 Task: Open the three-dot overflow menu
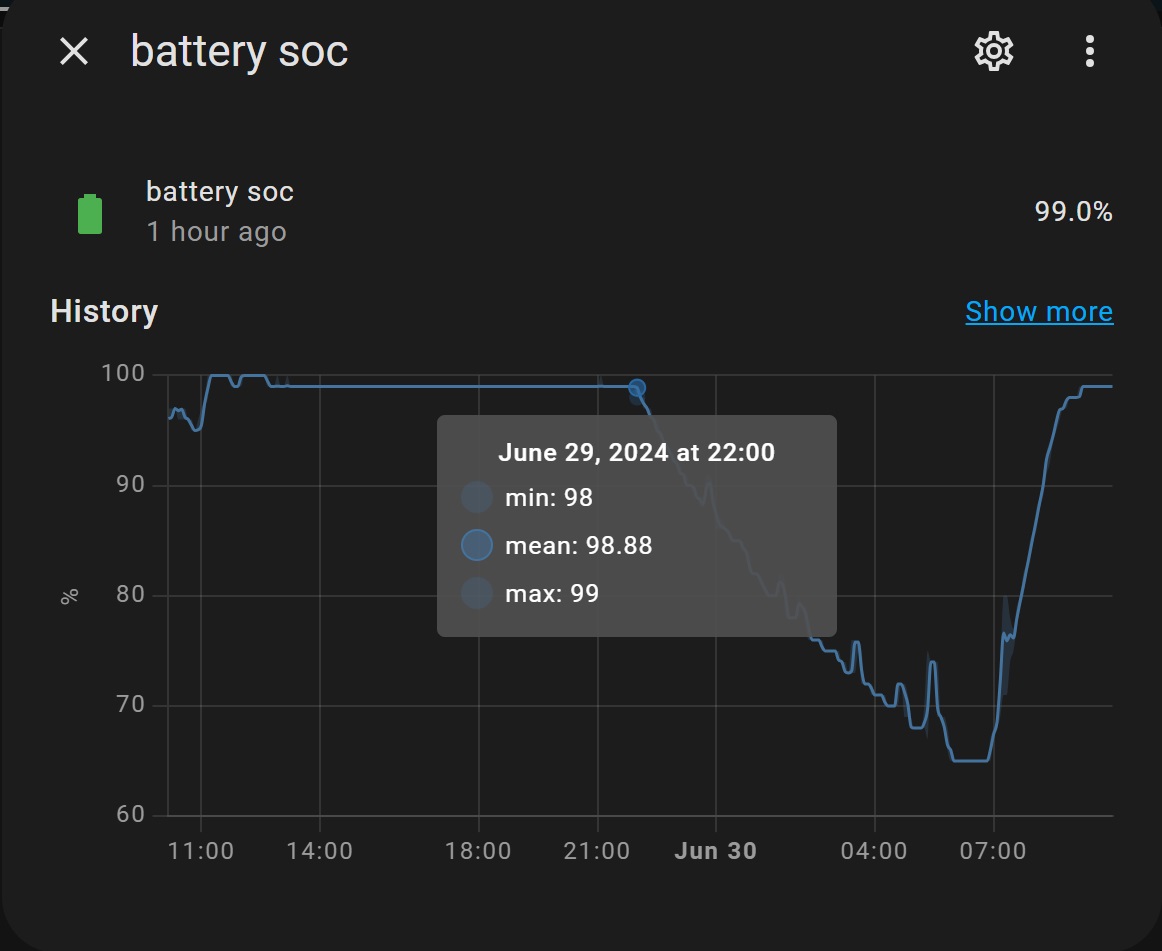[x=1089, y=51]
